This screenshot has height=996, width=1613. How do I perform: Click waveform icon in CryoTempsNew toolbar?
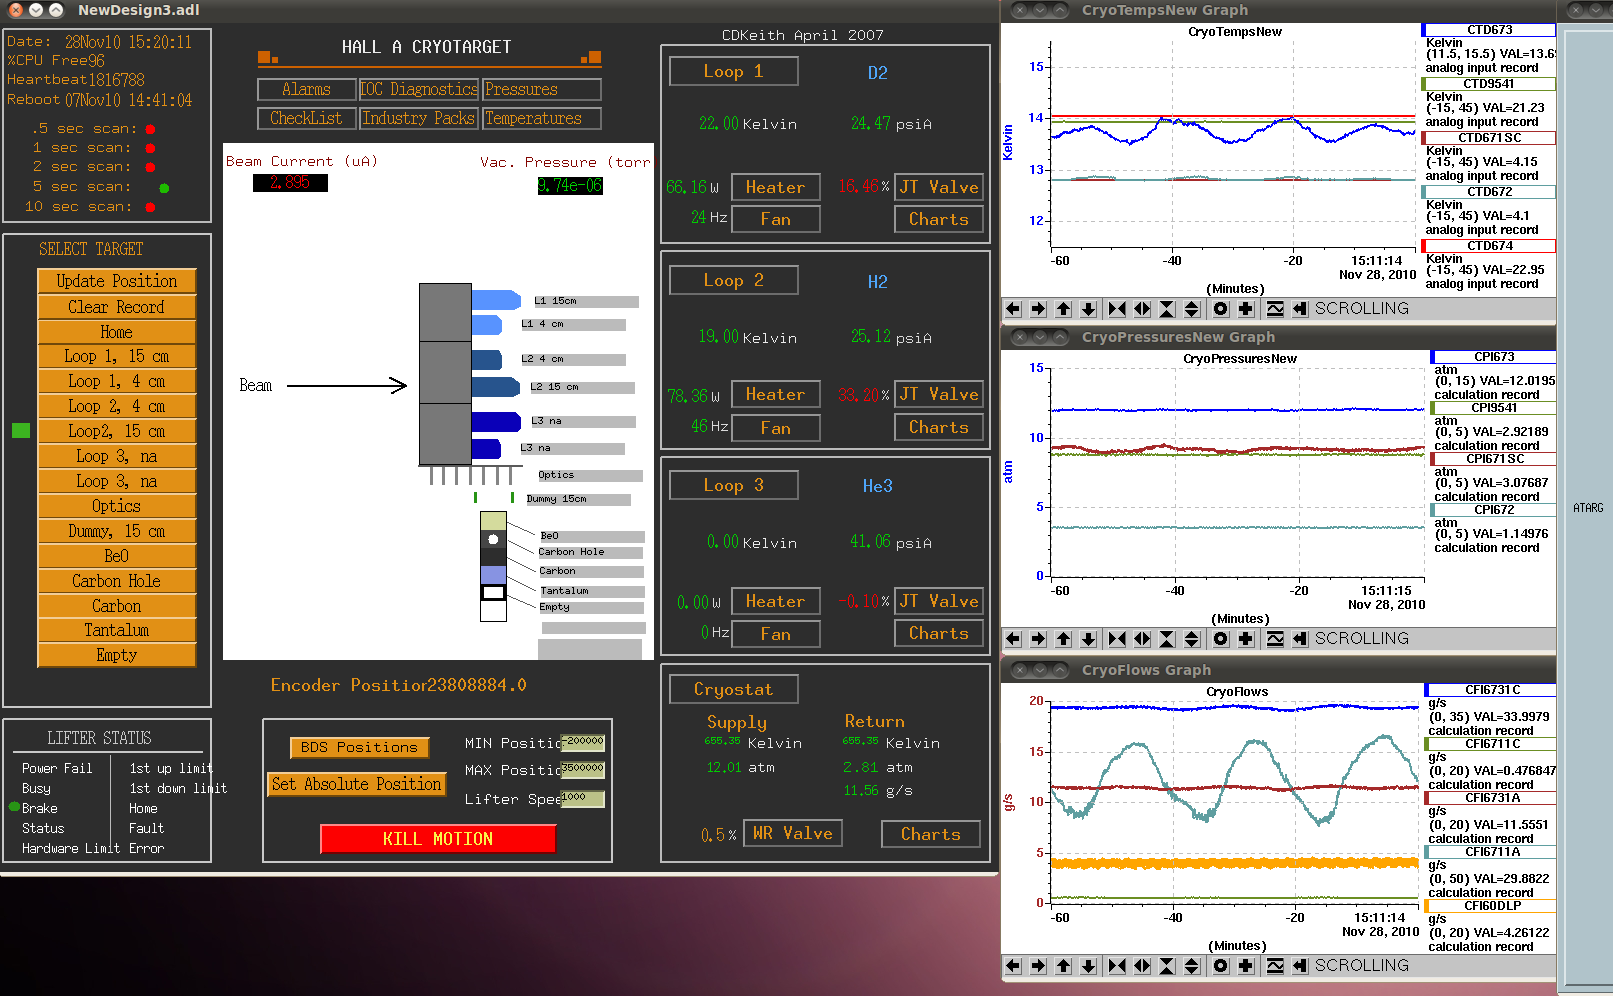click(x=1275, y=309)
